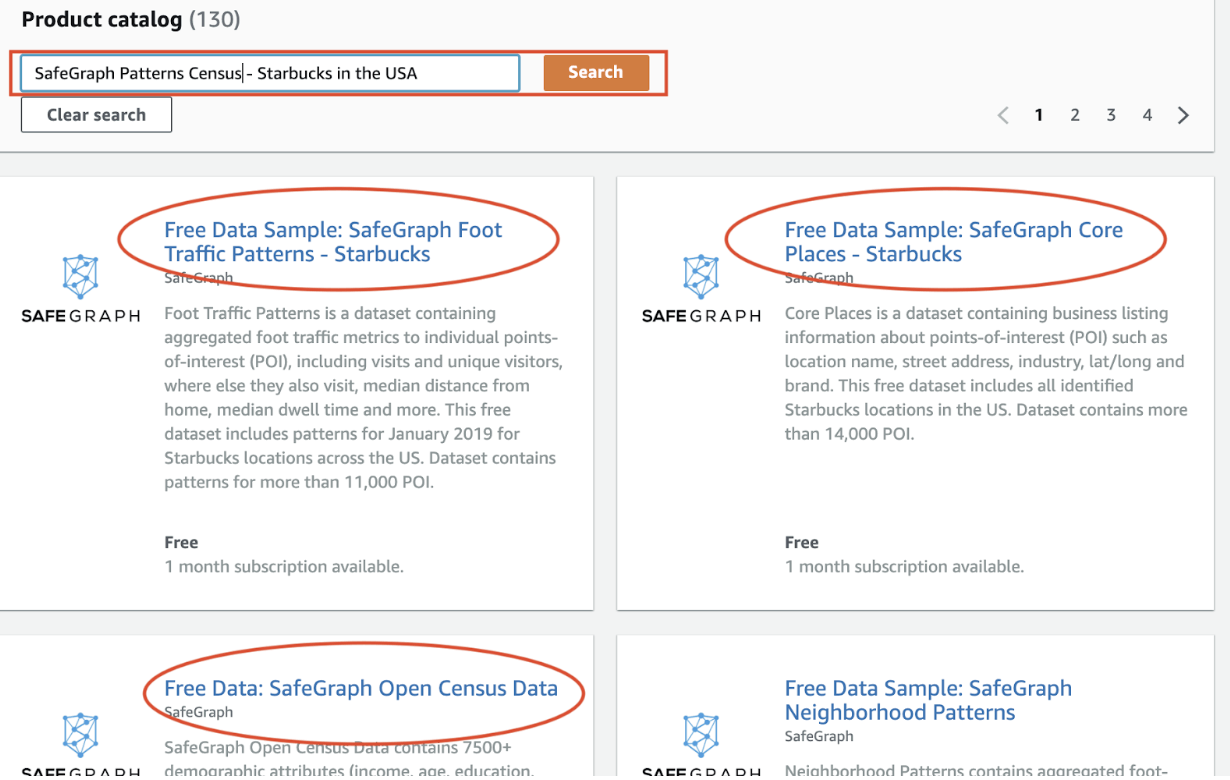Click the SafeGraph logo on Open Census Data card
Screen dimensions: 1230x780
click(x=80, y=740)
